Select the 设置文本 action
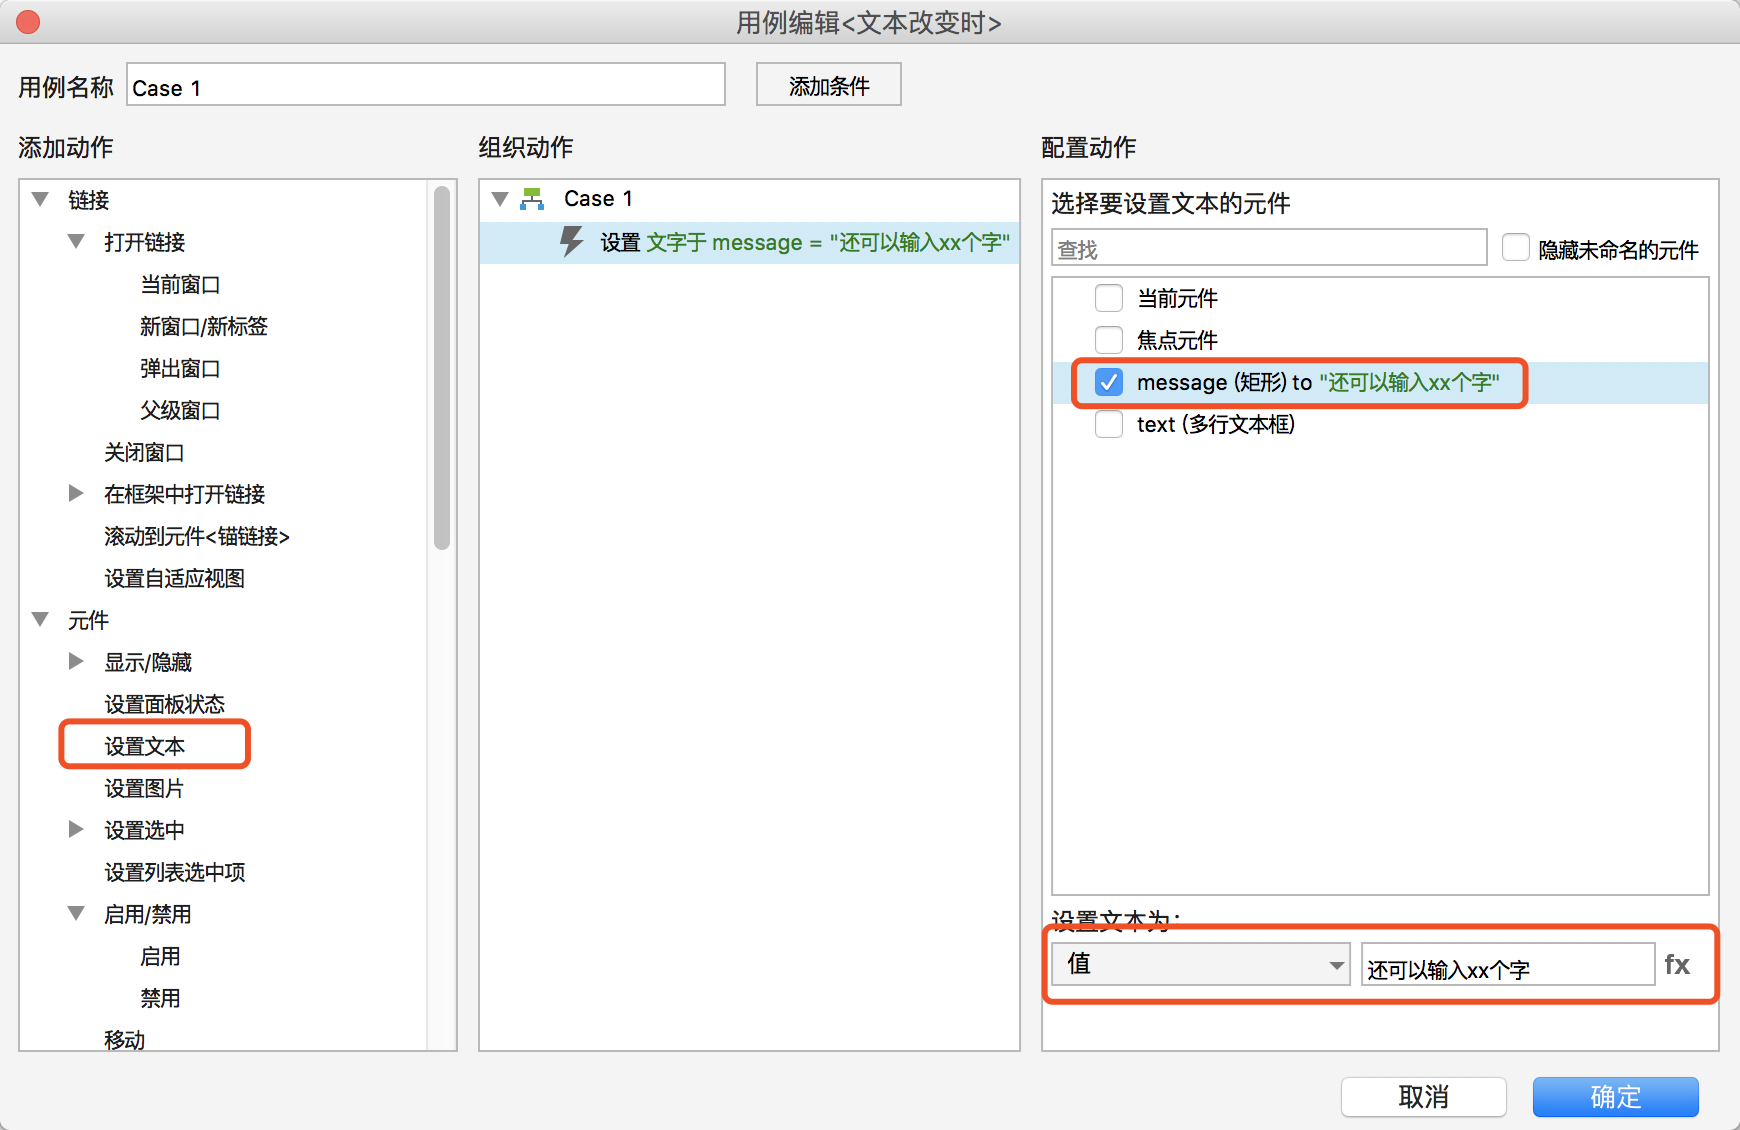 [x=145, y=747]
